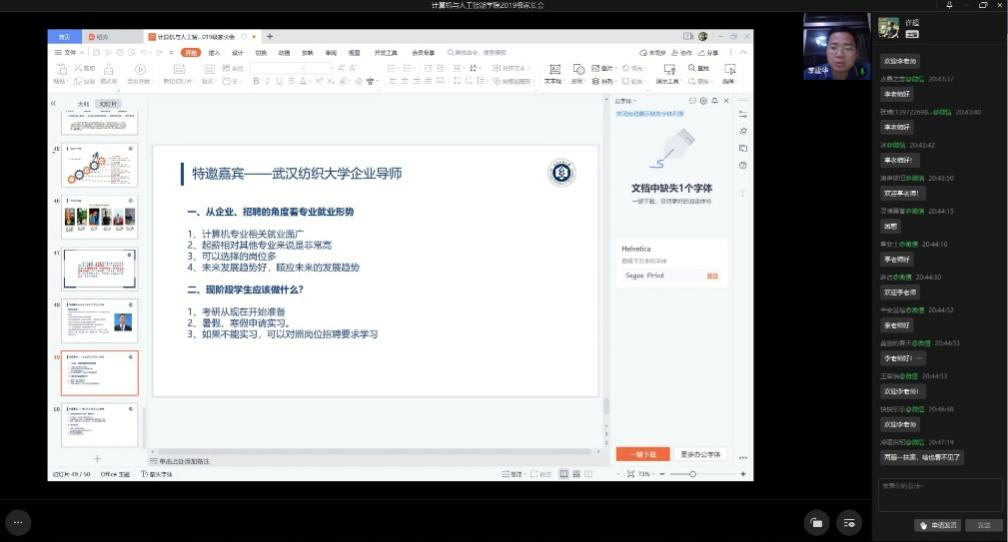Screen dimensions: 1008x542
Task: Click the More Office Fonts (更多办公字体) button
Action: click(699, 454)
